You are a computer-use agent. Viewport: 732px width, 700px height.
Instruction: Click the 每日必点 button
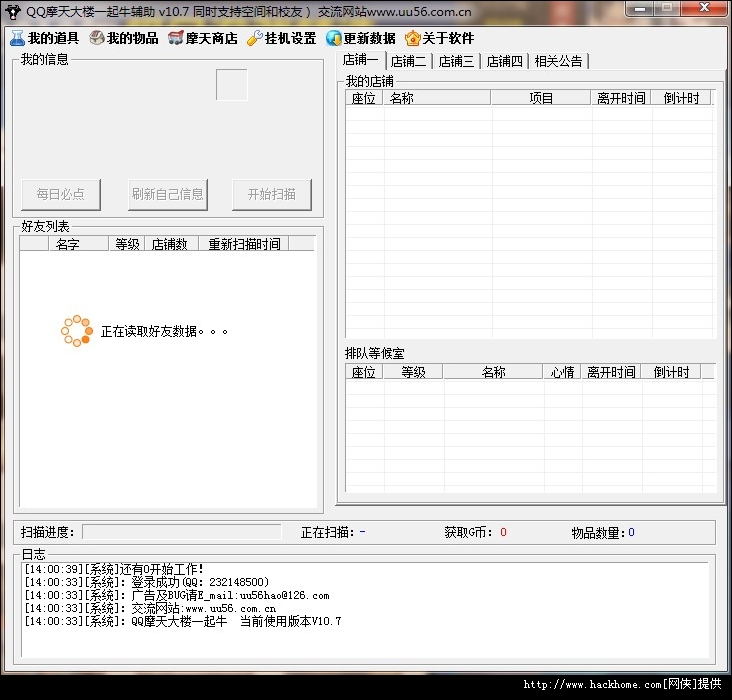coord(61,194)
